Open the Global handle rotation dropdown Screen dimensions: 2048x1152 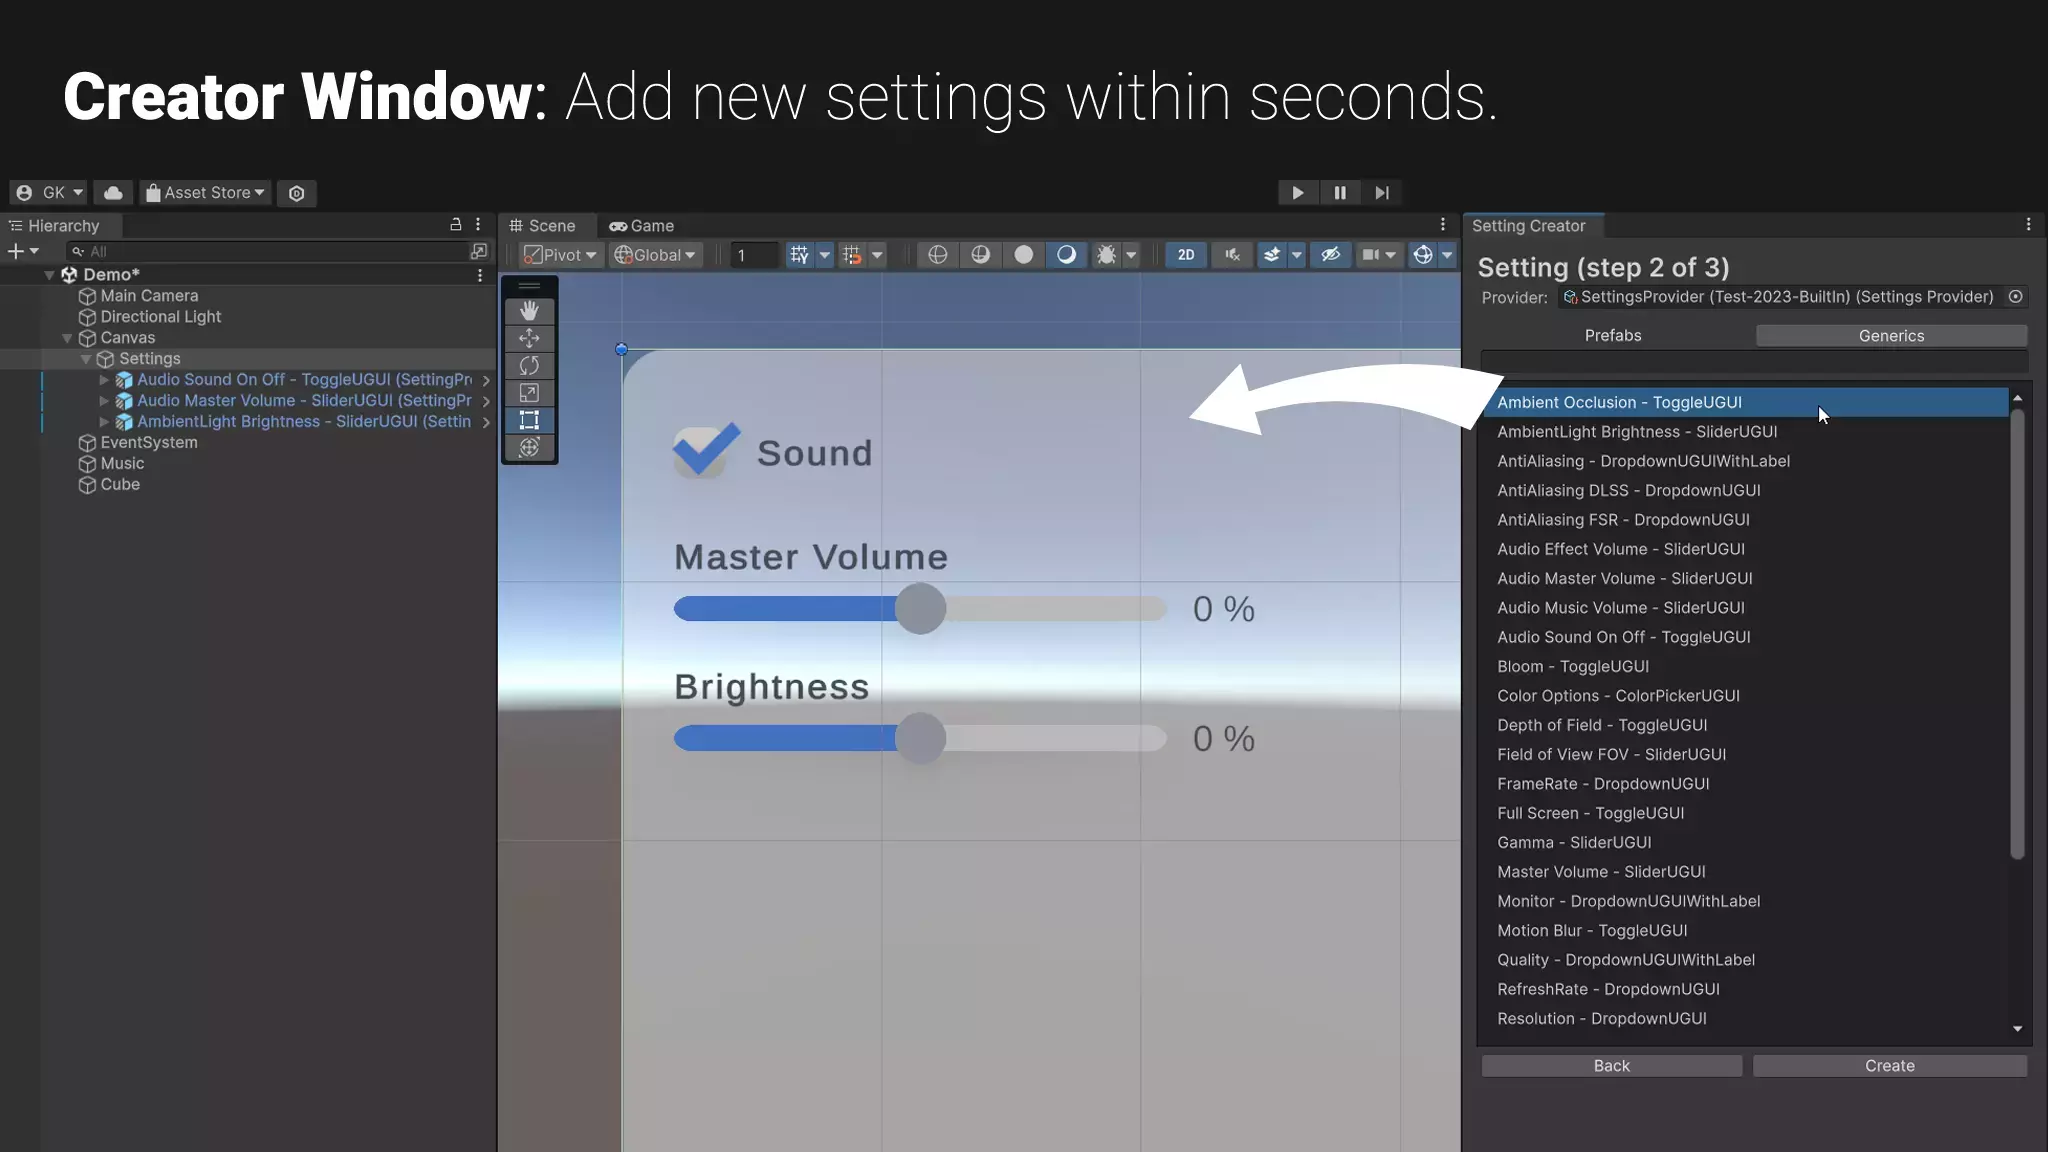tap(656, 255)
